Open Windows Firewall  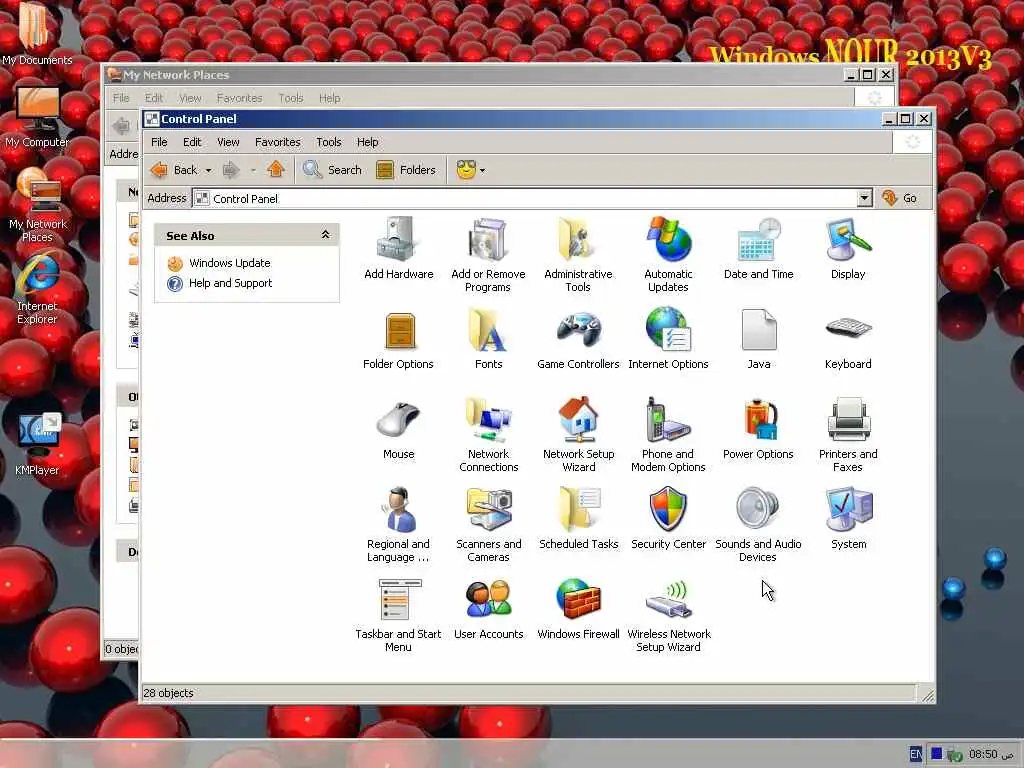(x=578, y=609)
